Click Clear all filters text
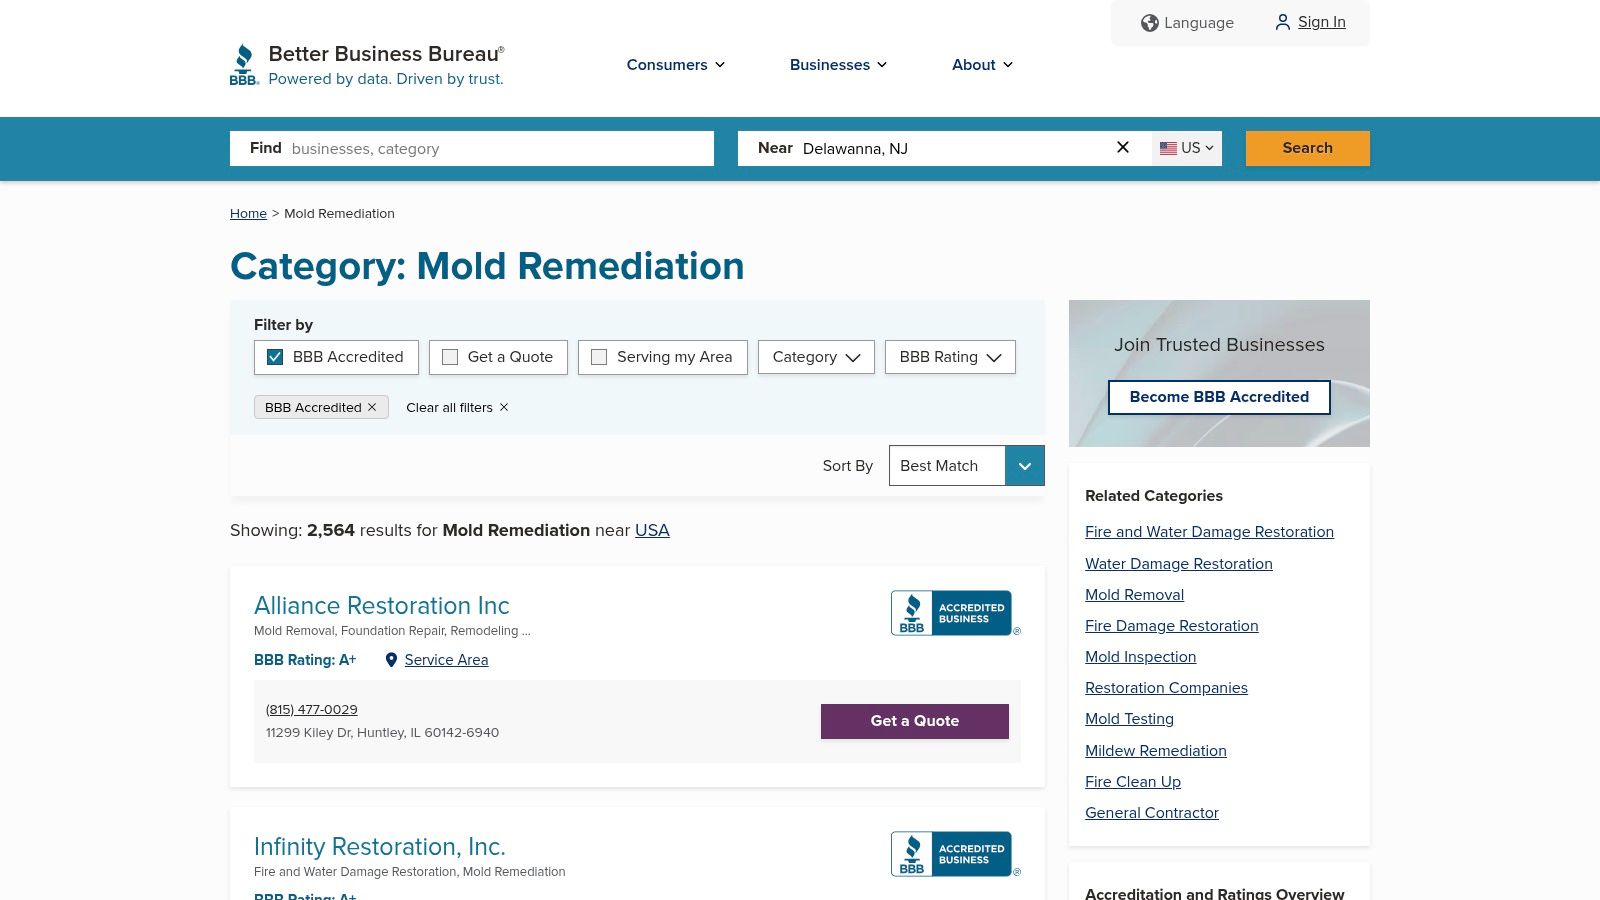 tap(449, 407)
